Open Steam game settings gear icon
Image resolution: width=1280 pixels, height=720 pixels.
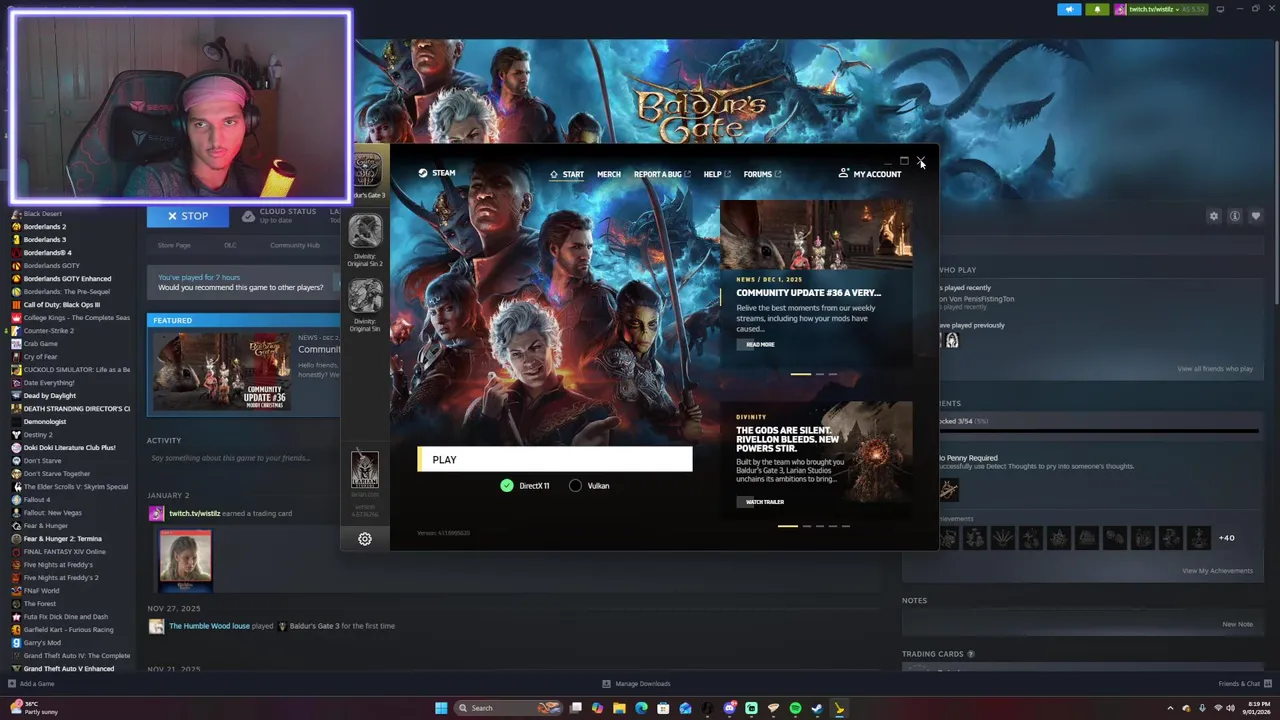[x=1214, y=216]
